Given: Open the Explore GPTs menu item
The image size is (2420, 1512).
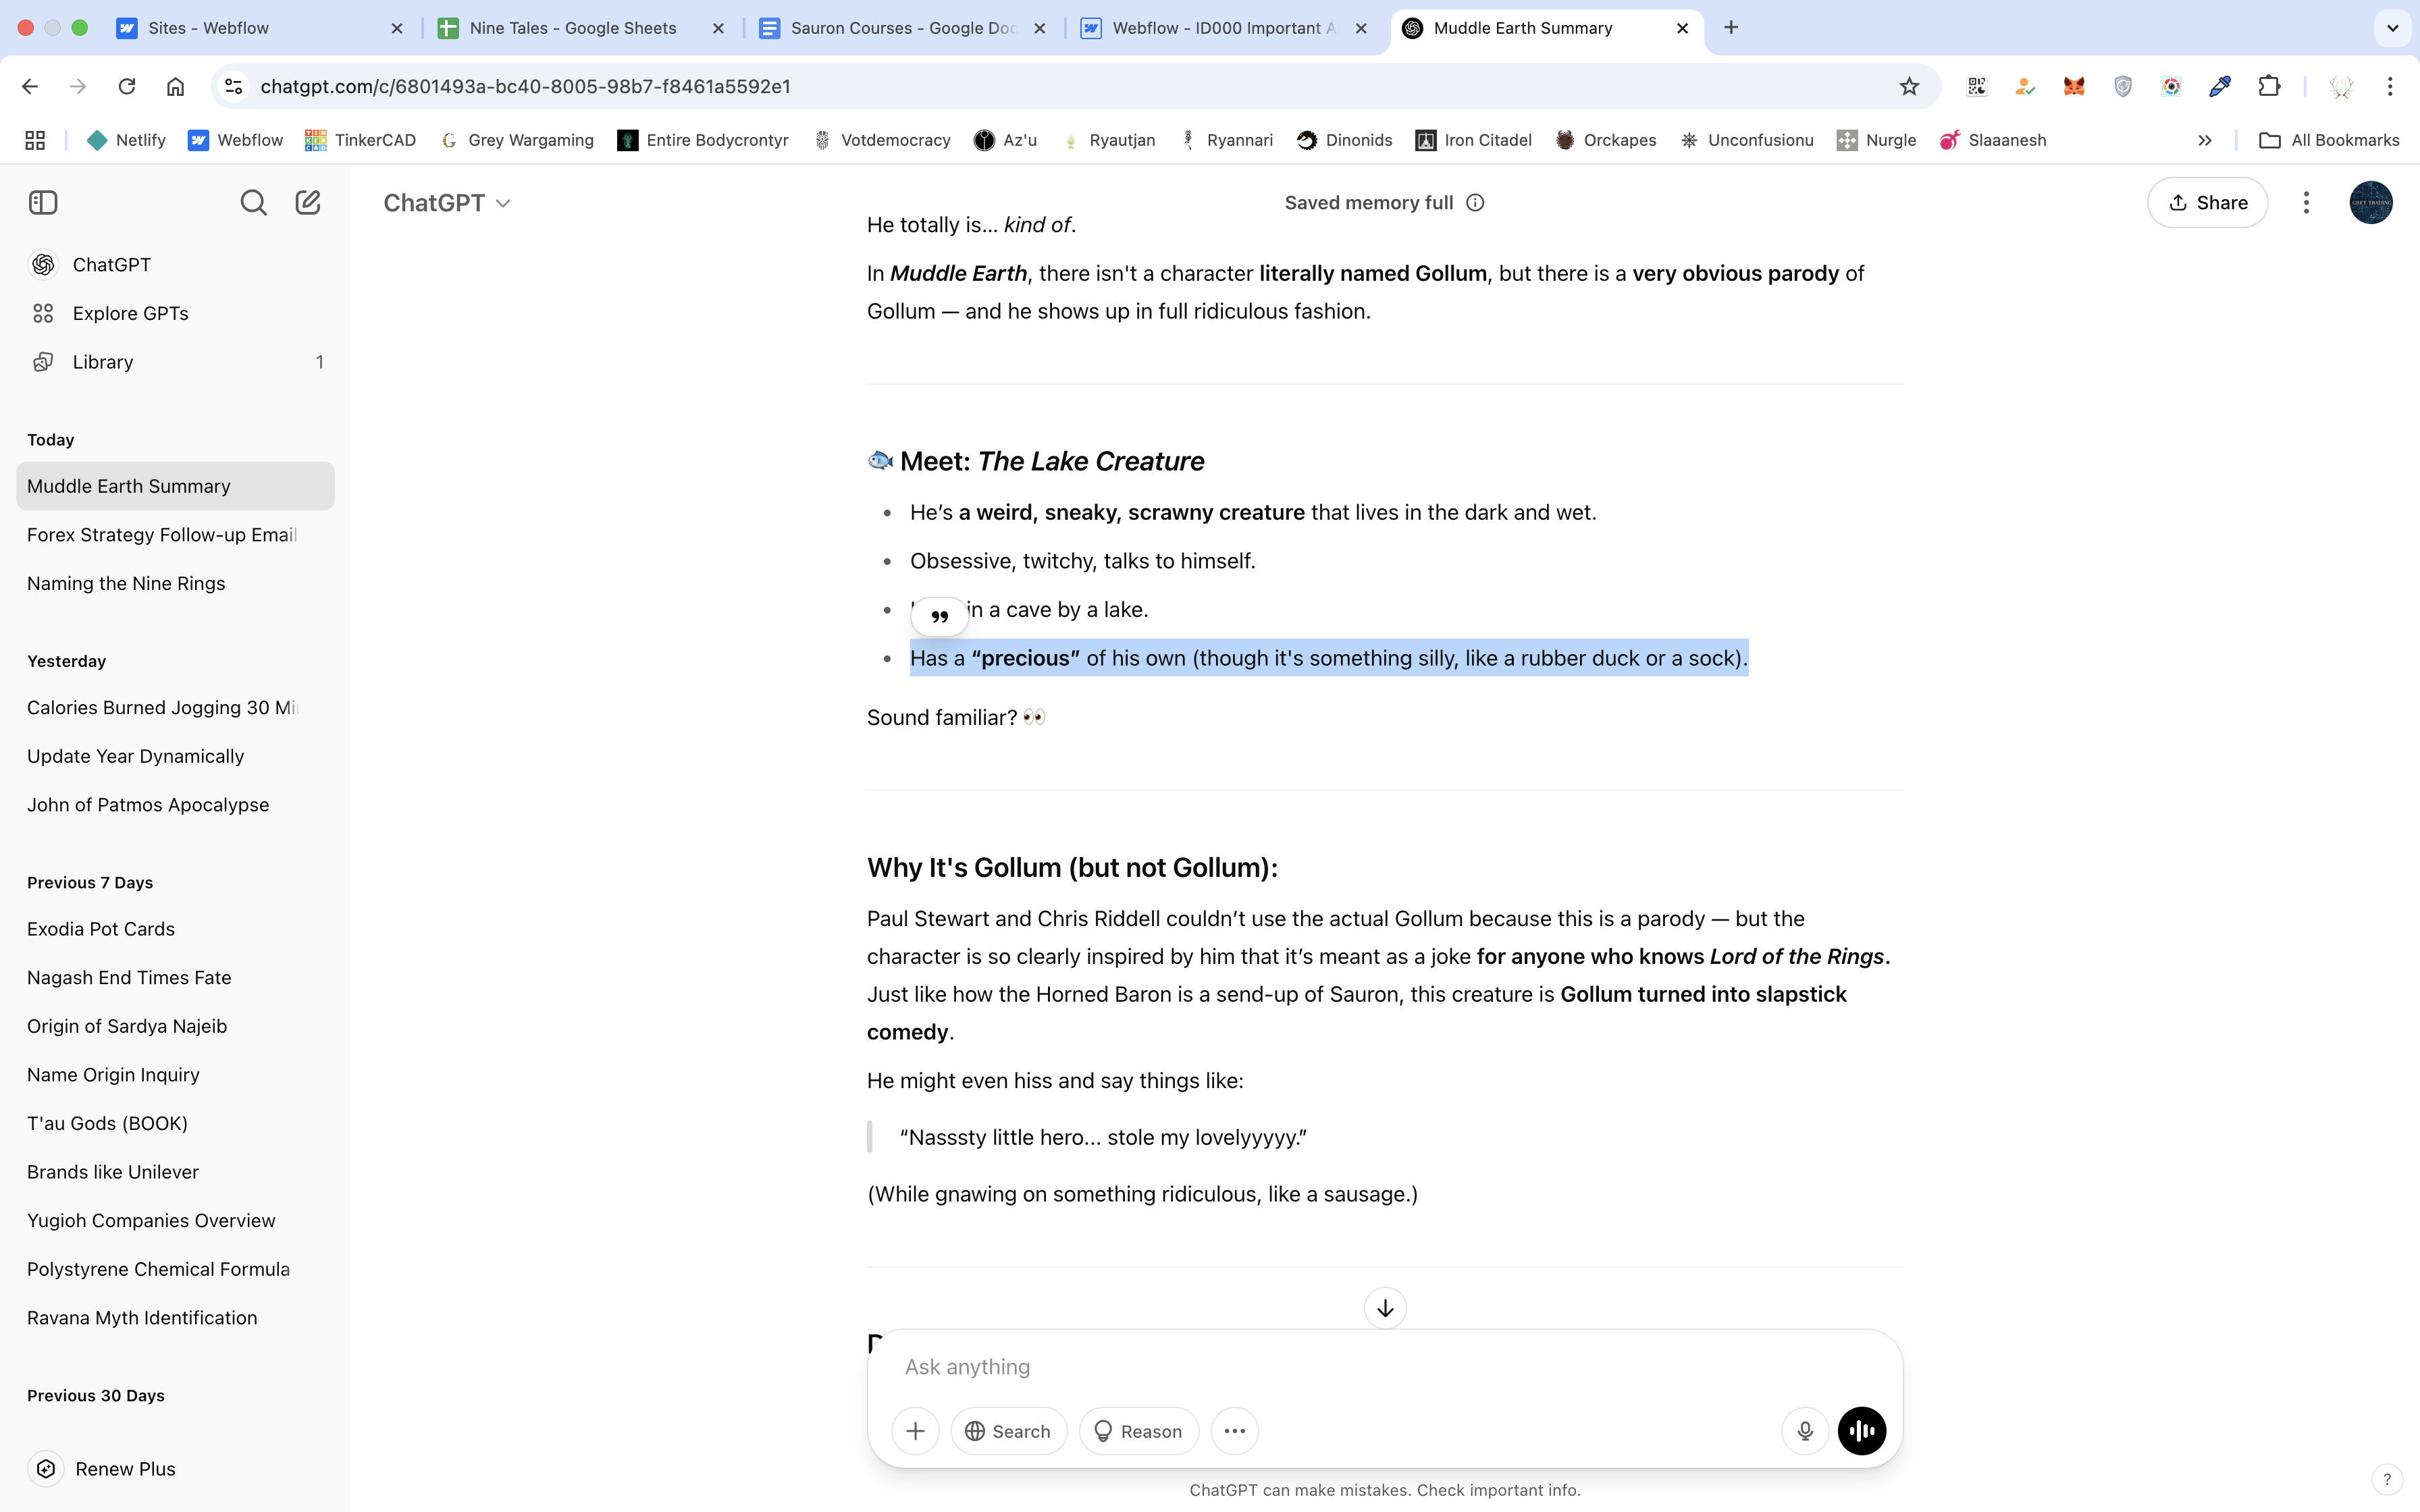Looking at the screenshot, I should pyautogui.click(x=130, y=313).
